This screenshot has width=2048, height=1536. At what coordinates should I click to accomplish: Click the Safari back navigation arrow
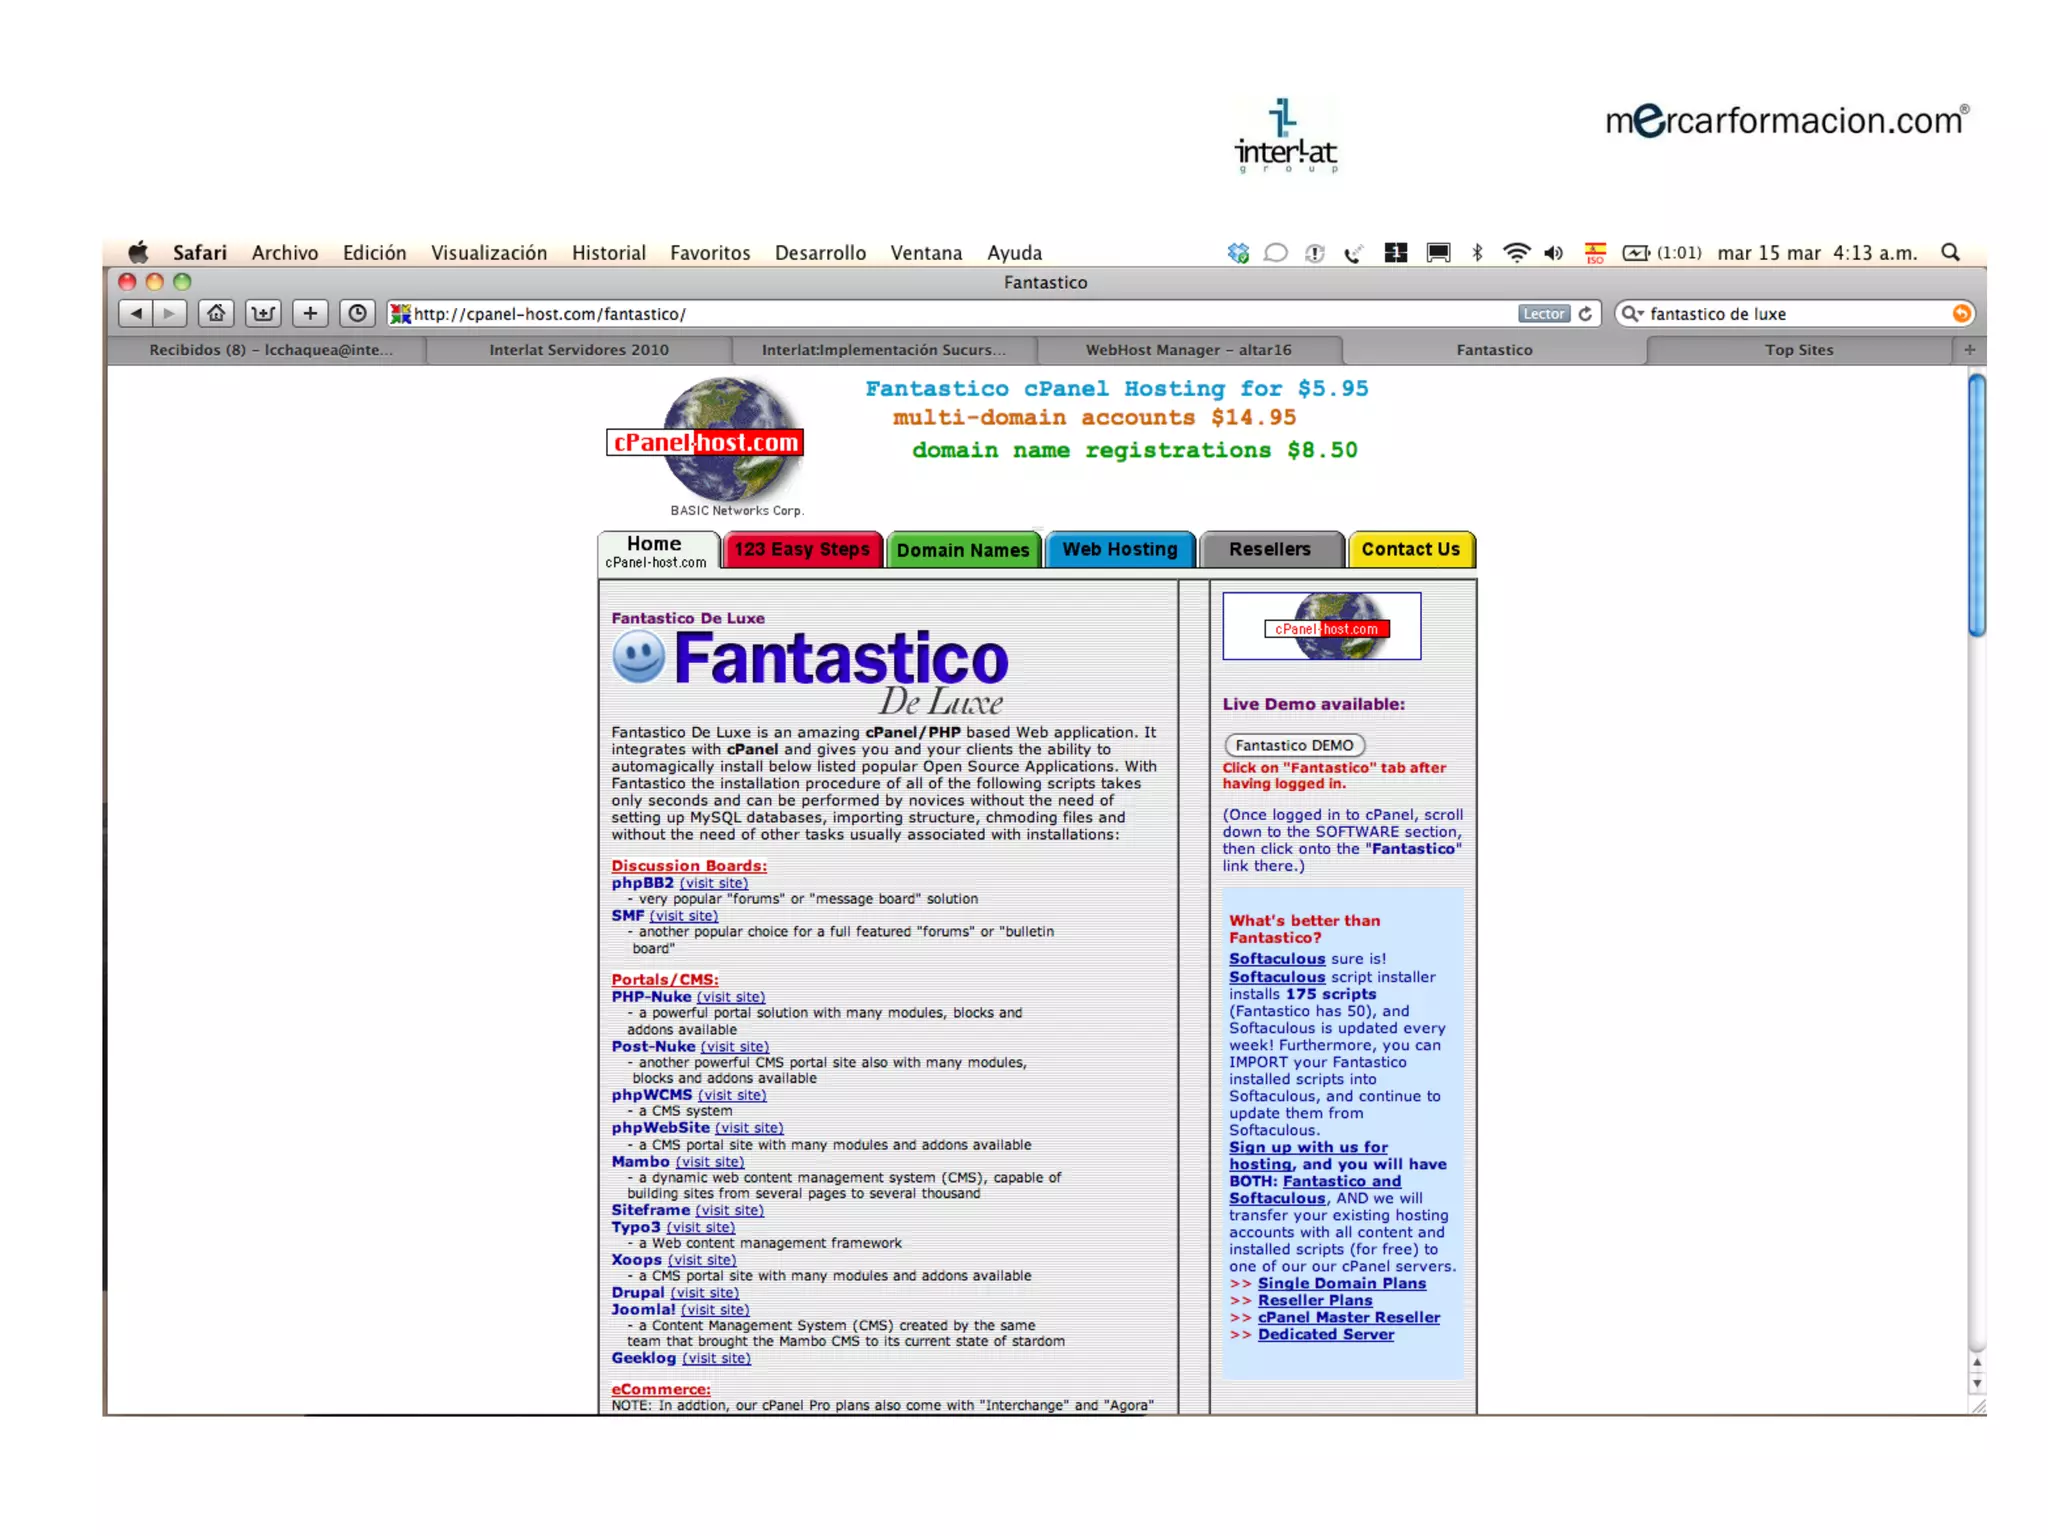pos(136,314)
